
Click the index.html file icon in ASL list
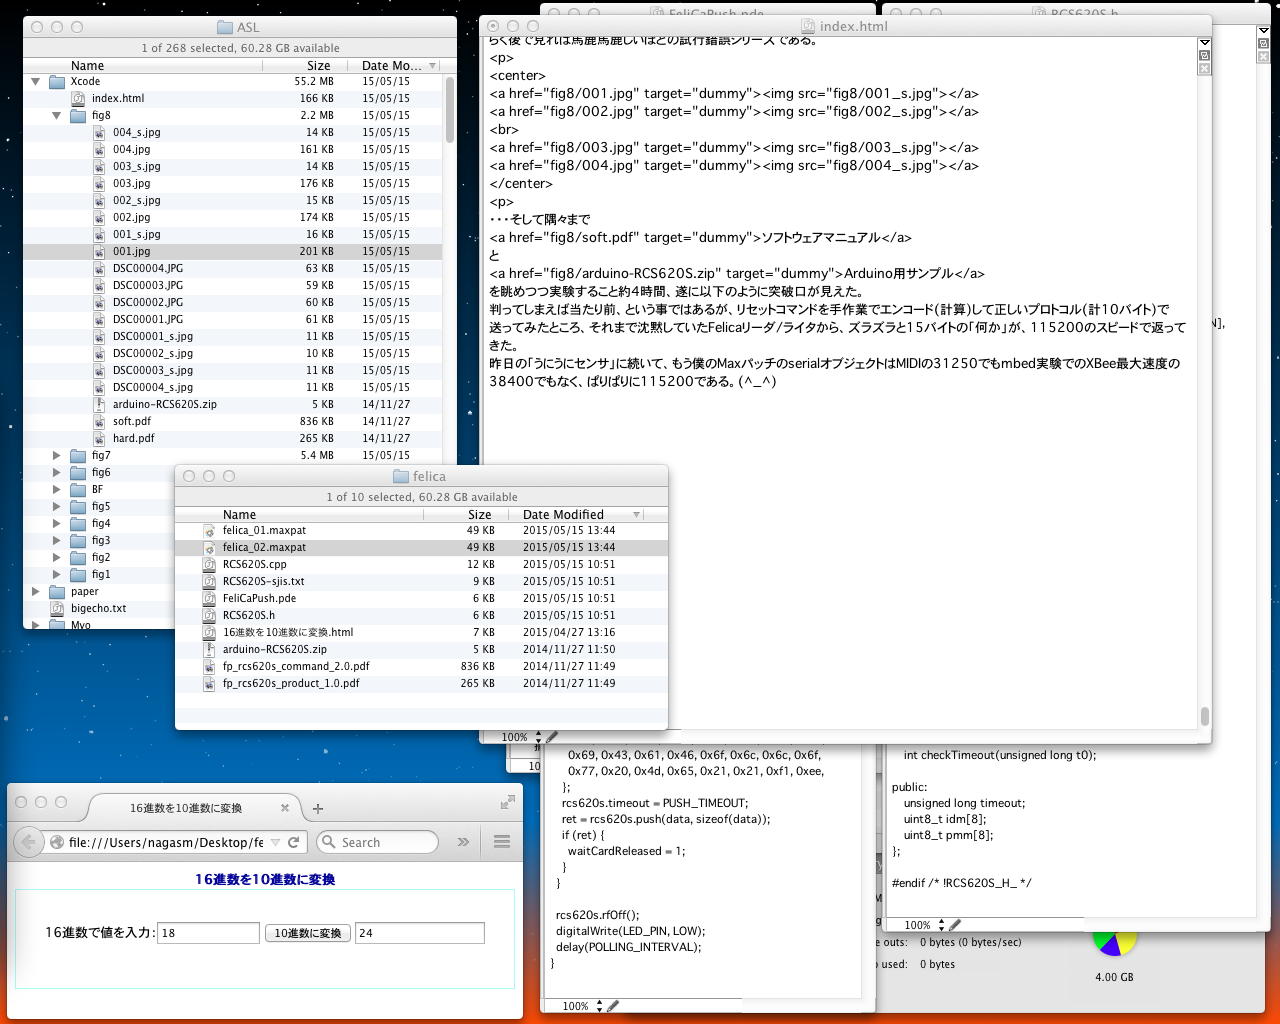78,99
